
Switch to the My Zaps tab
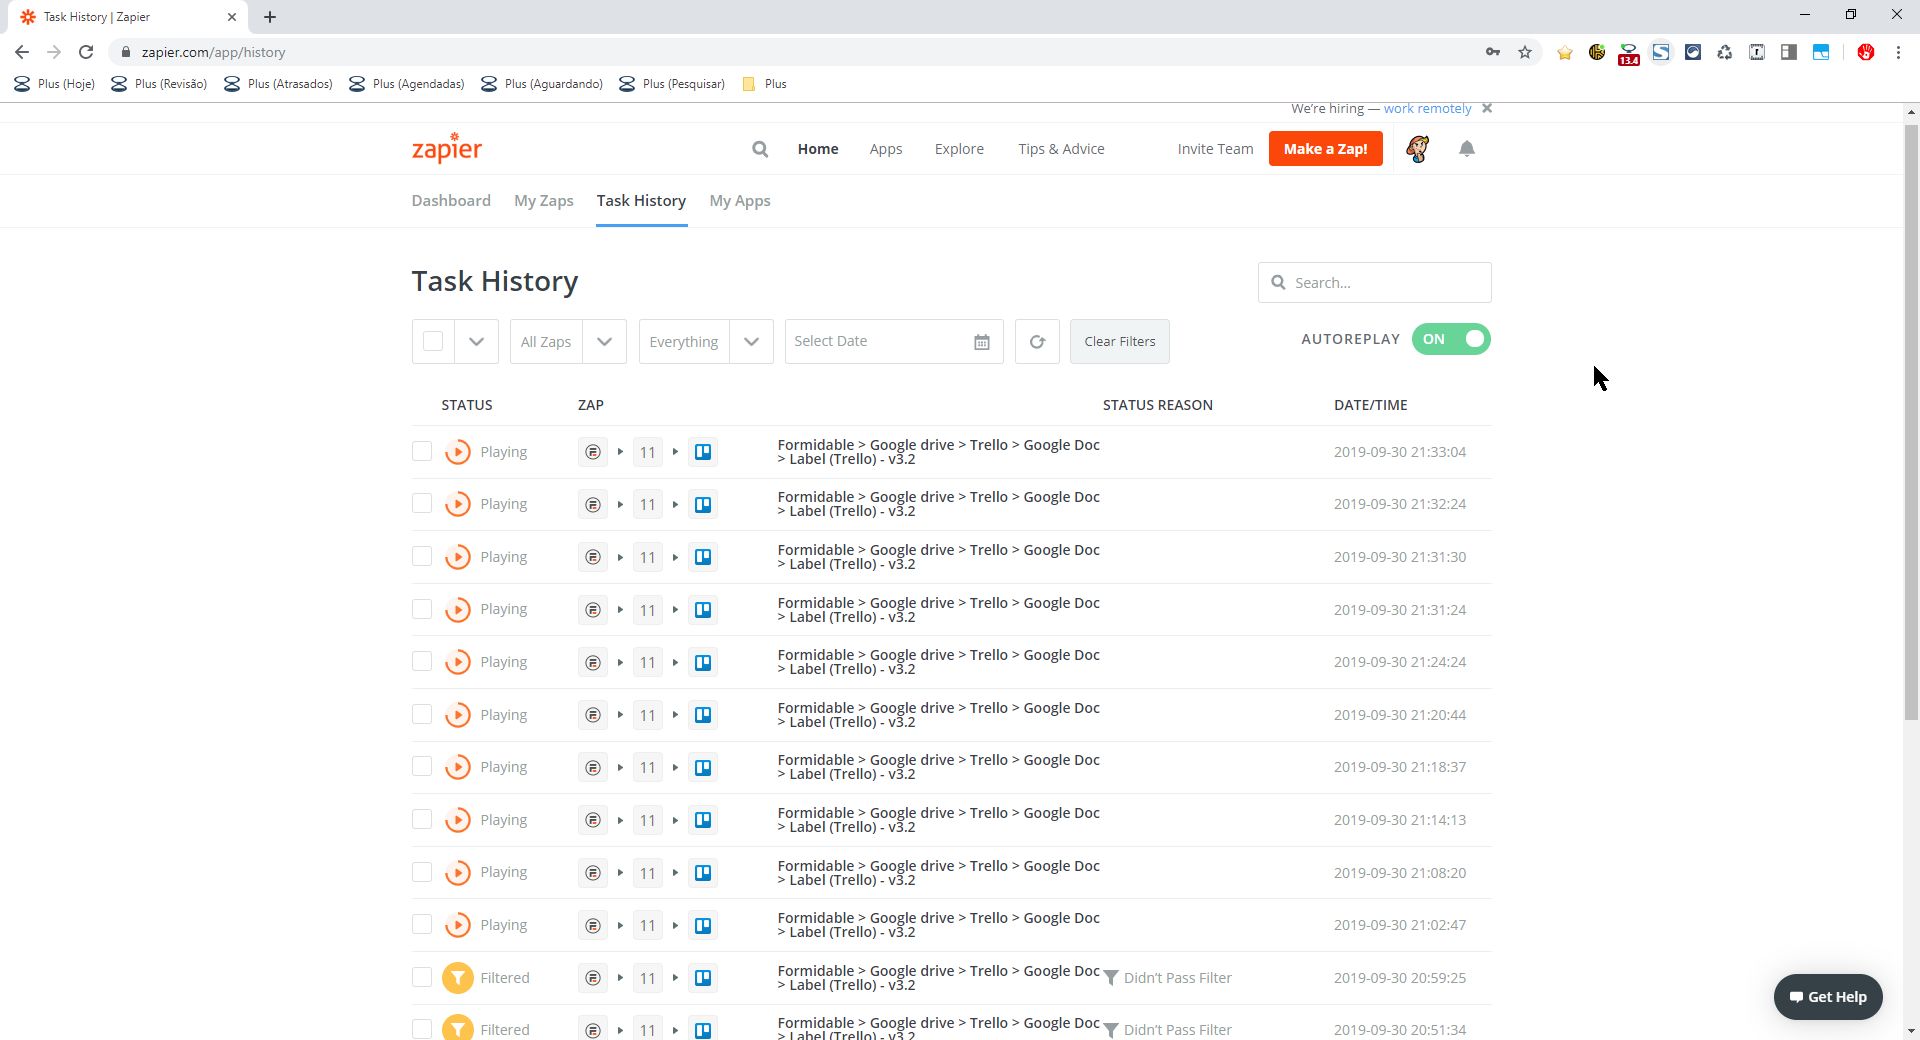[543, 201]
